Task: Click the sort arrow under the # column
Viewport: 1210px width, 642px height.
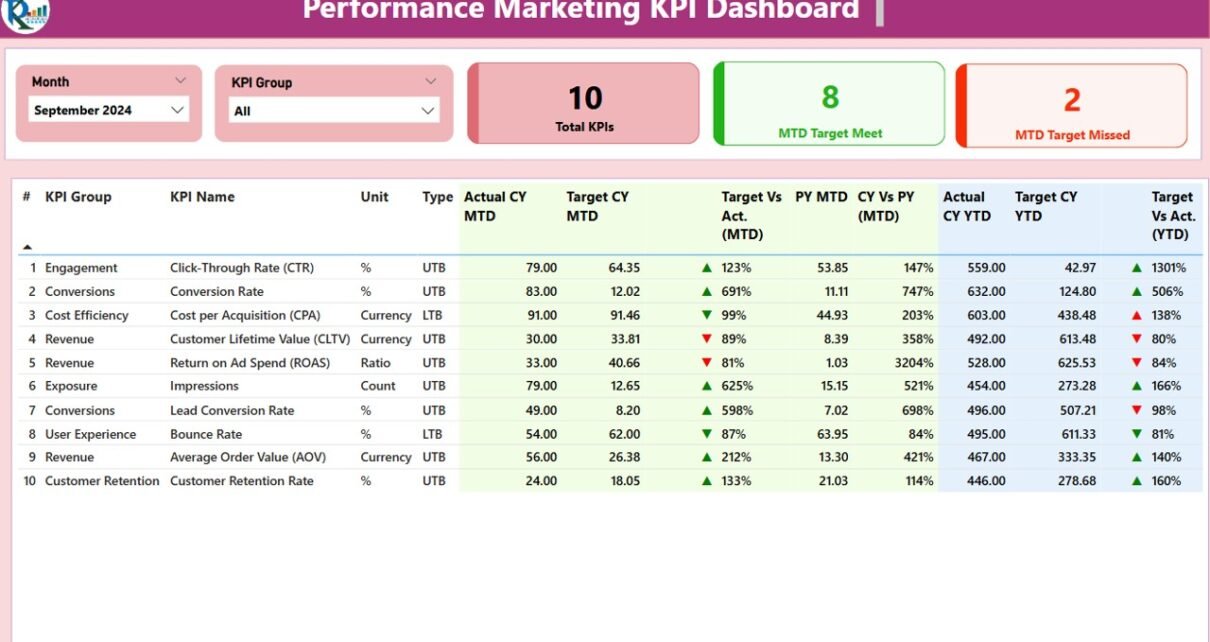Action: coord(27,246)
